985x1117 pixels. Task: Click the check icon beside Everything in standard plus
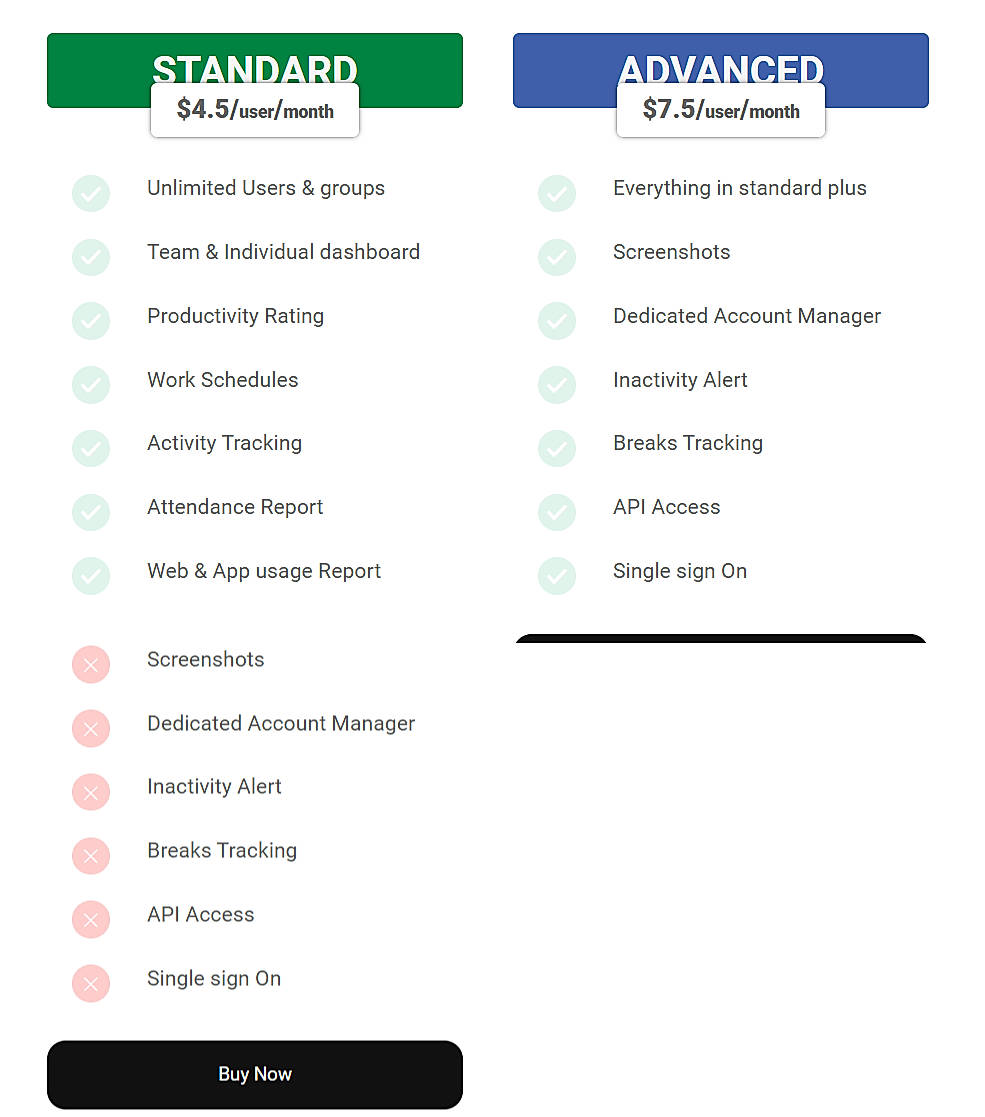pyautogui.click(x=557, y=193)
